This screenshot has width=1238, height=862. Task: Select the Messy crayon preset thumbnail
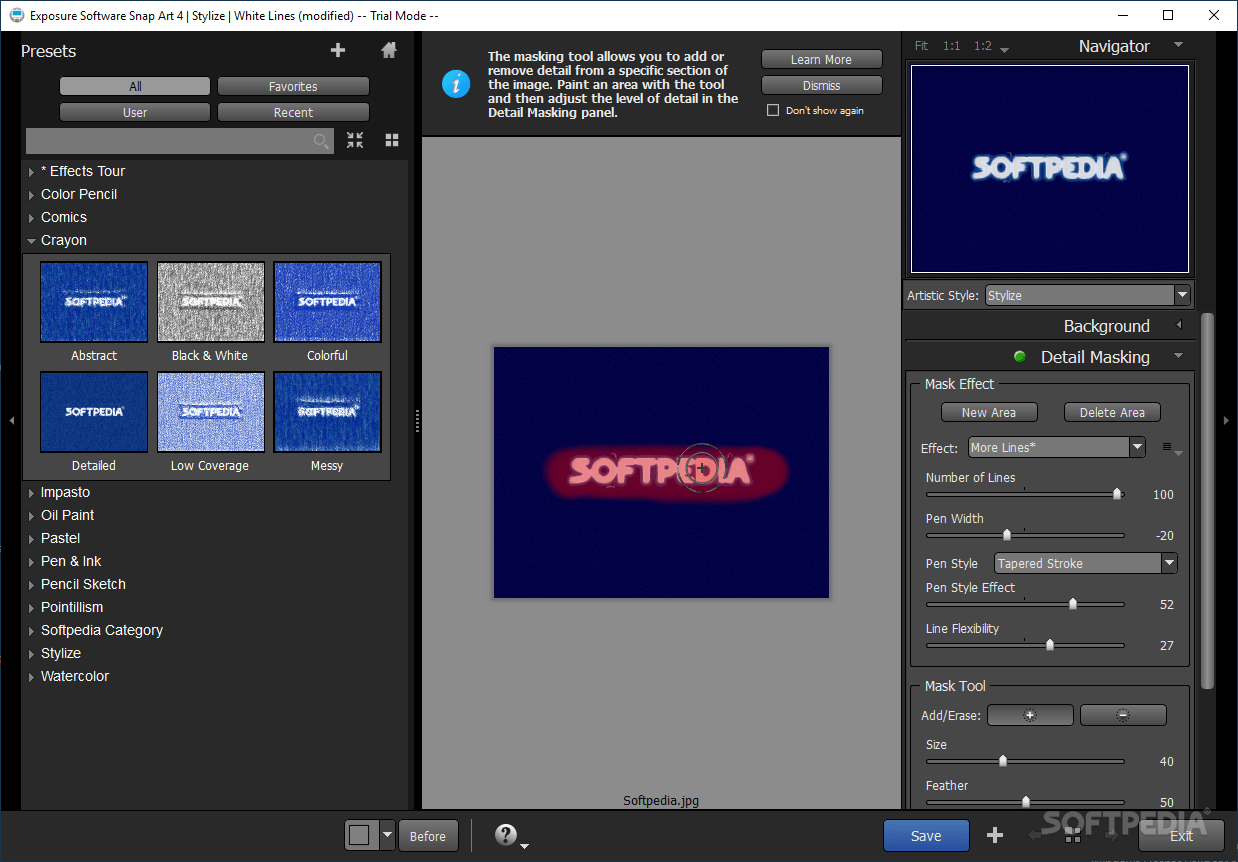(327, 412)
